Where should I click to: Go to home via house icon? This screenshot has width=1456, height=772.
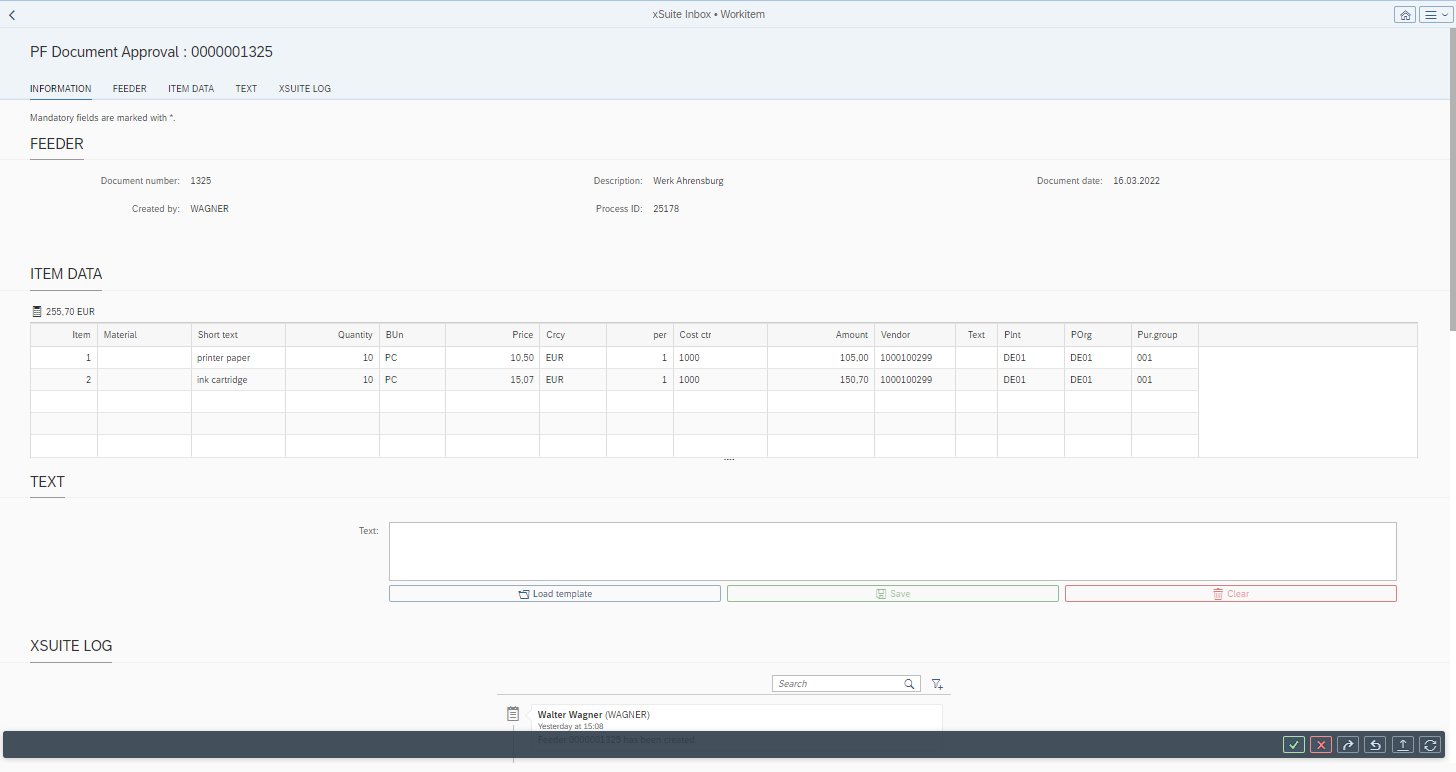1405,15
